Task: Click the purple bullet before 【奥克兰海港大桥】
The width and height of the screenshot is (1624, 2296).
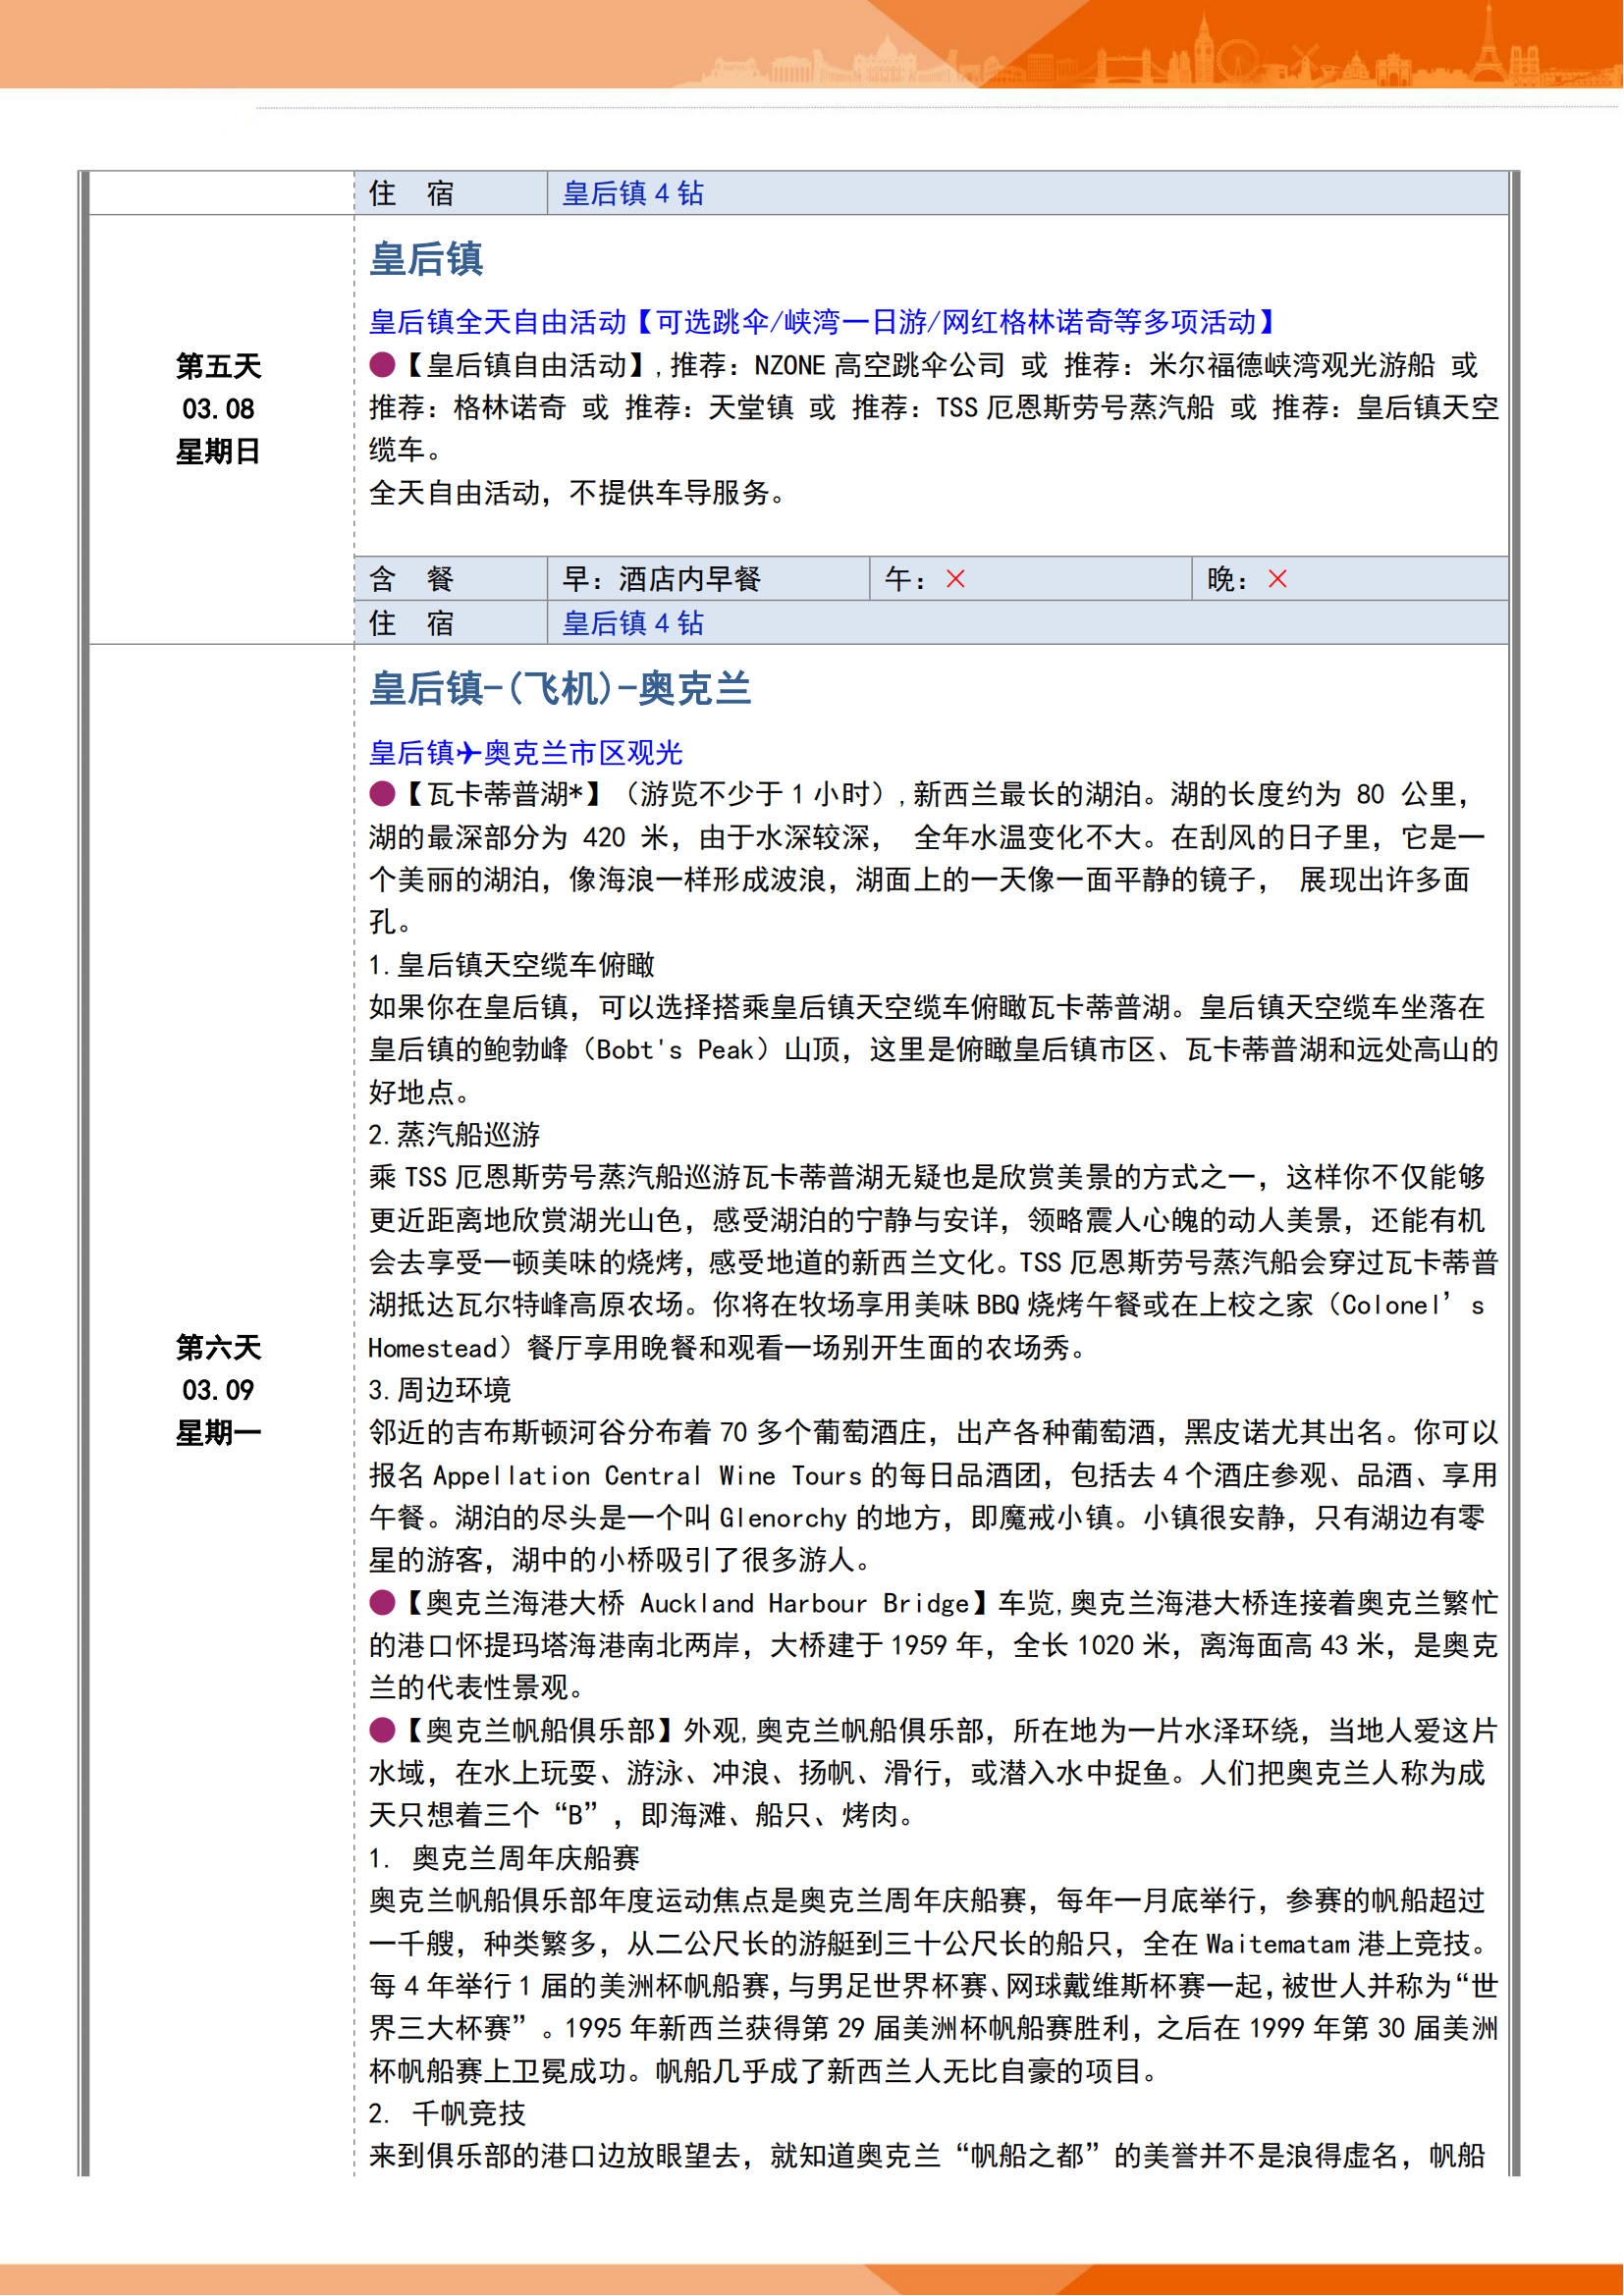Action: point(382,1603)
